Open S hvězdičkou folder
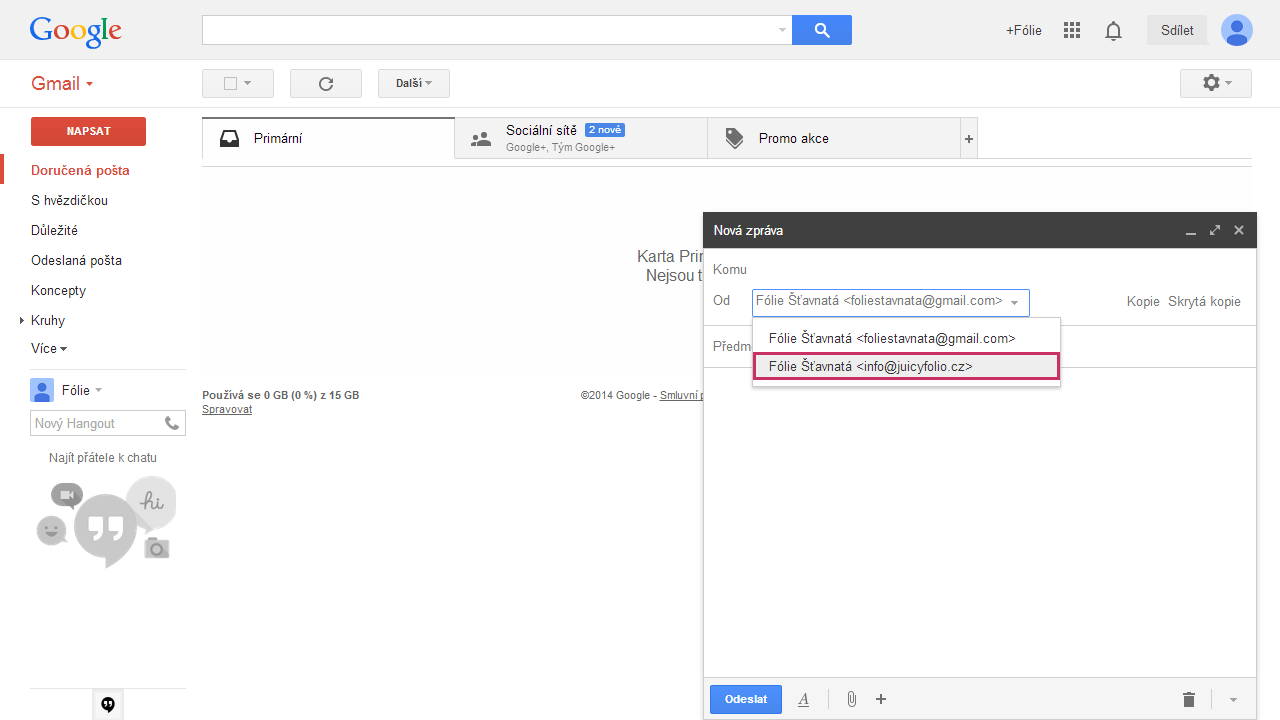Viewport: 1280px width, 720px height. [69, 200]
